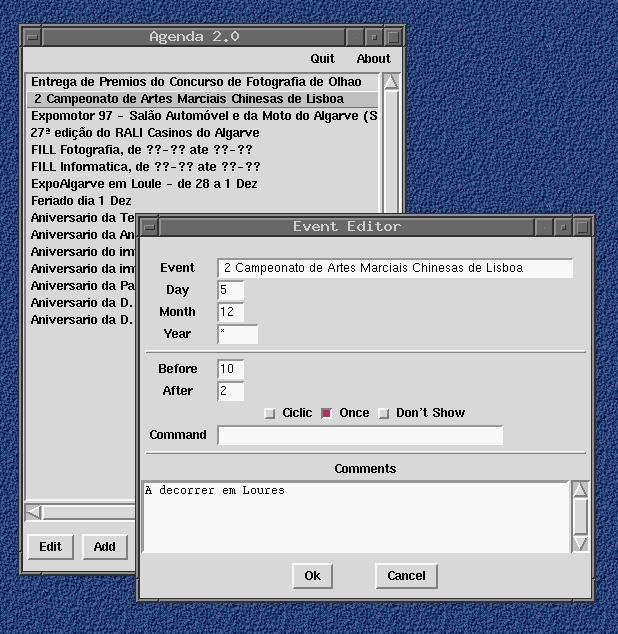This screenshot has height=634, width=618.
Task: Minimize the Agenda 2.0 window
Action: (374, 37)
